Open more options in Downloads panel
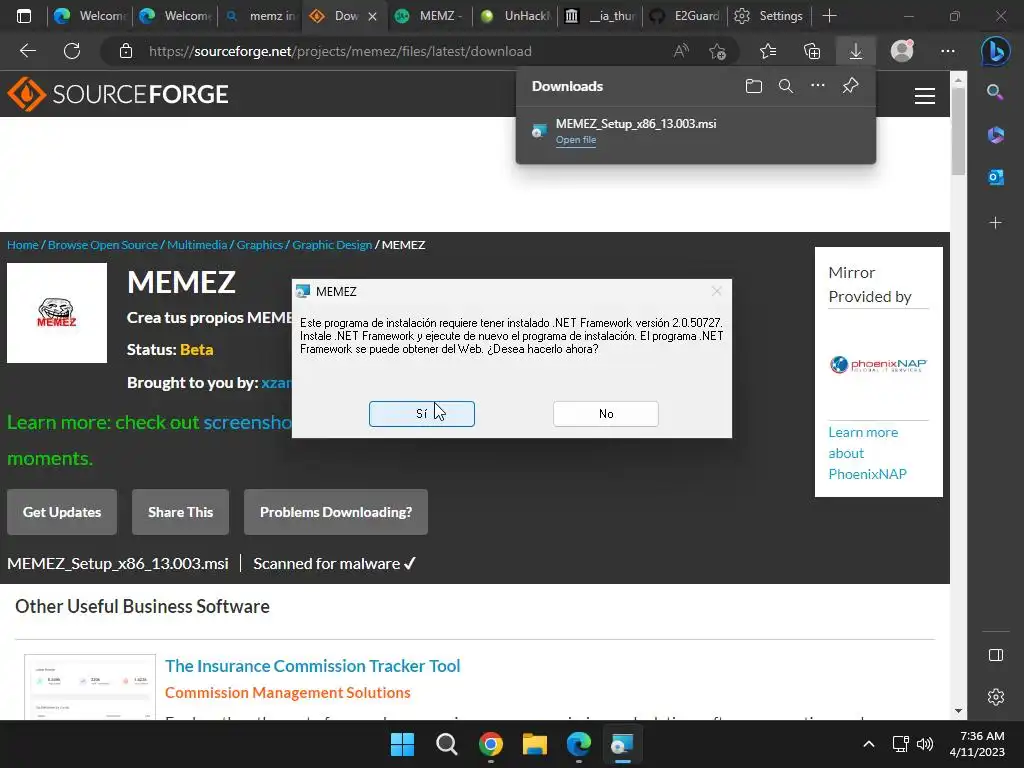Screen dimensions: 1024x768 (818, 86)
